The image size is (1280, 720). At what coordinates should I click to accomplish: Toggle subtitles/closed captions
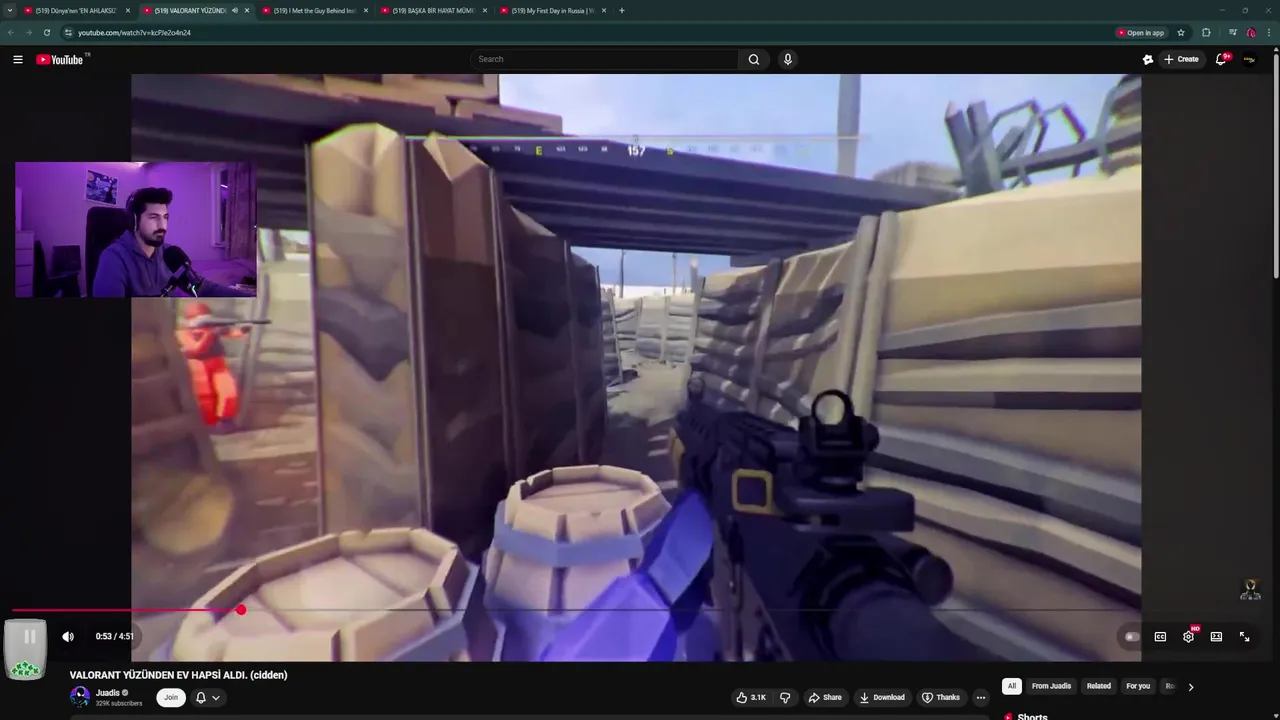(1160, 637)
